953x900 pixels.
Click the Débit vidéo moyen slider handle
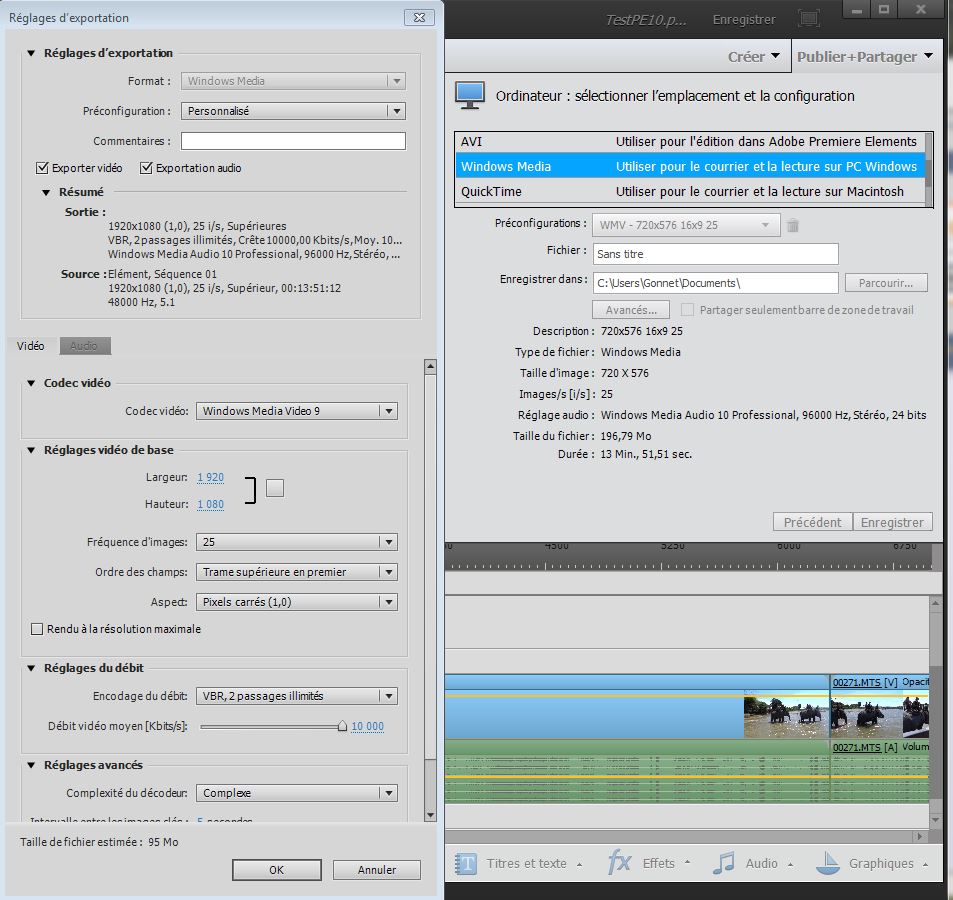click(x=342, y=727)
